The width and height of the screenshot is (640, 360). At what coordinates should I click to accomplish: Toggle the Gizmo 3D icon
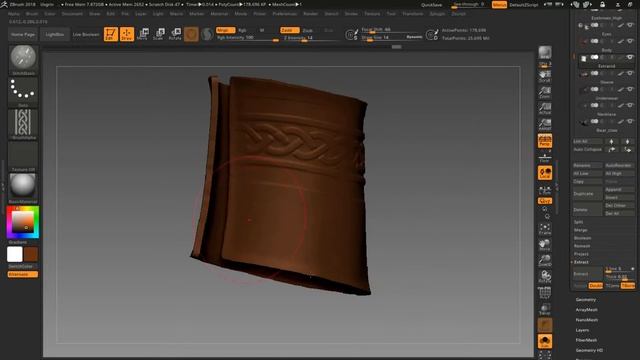click(x=191, y=34)
